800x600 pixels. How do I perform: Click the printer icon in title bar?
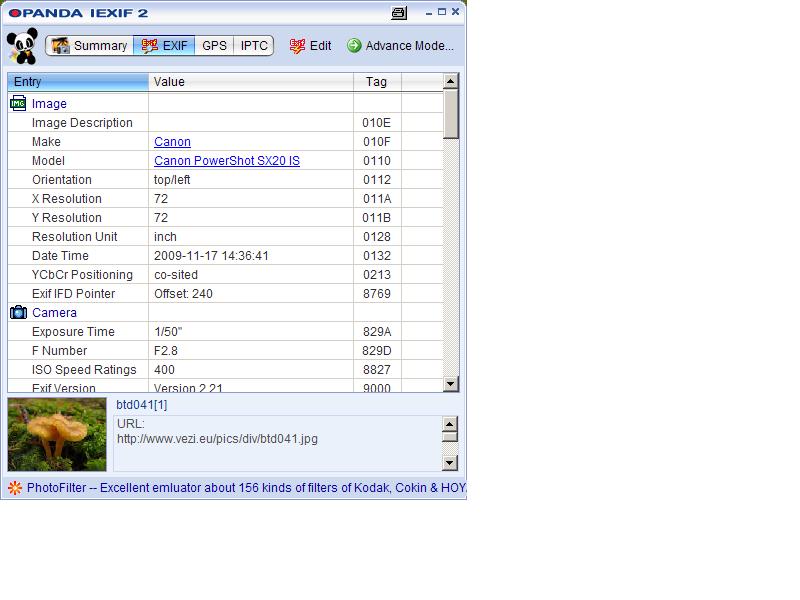coord(400,13)
